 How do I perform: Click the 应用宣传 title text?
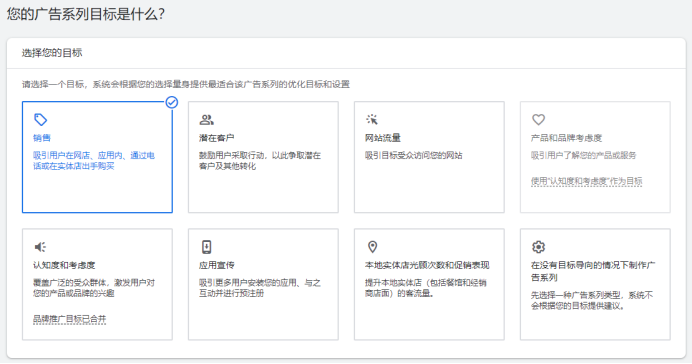tap(216, 265)
